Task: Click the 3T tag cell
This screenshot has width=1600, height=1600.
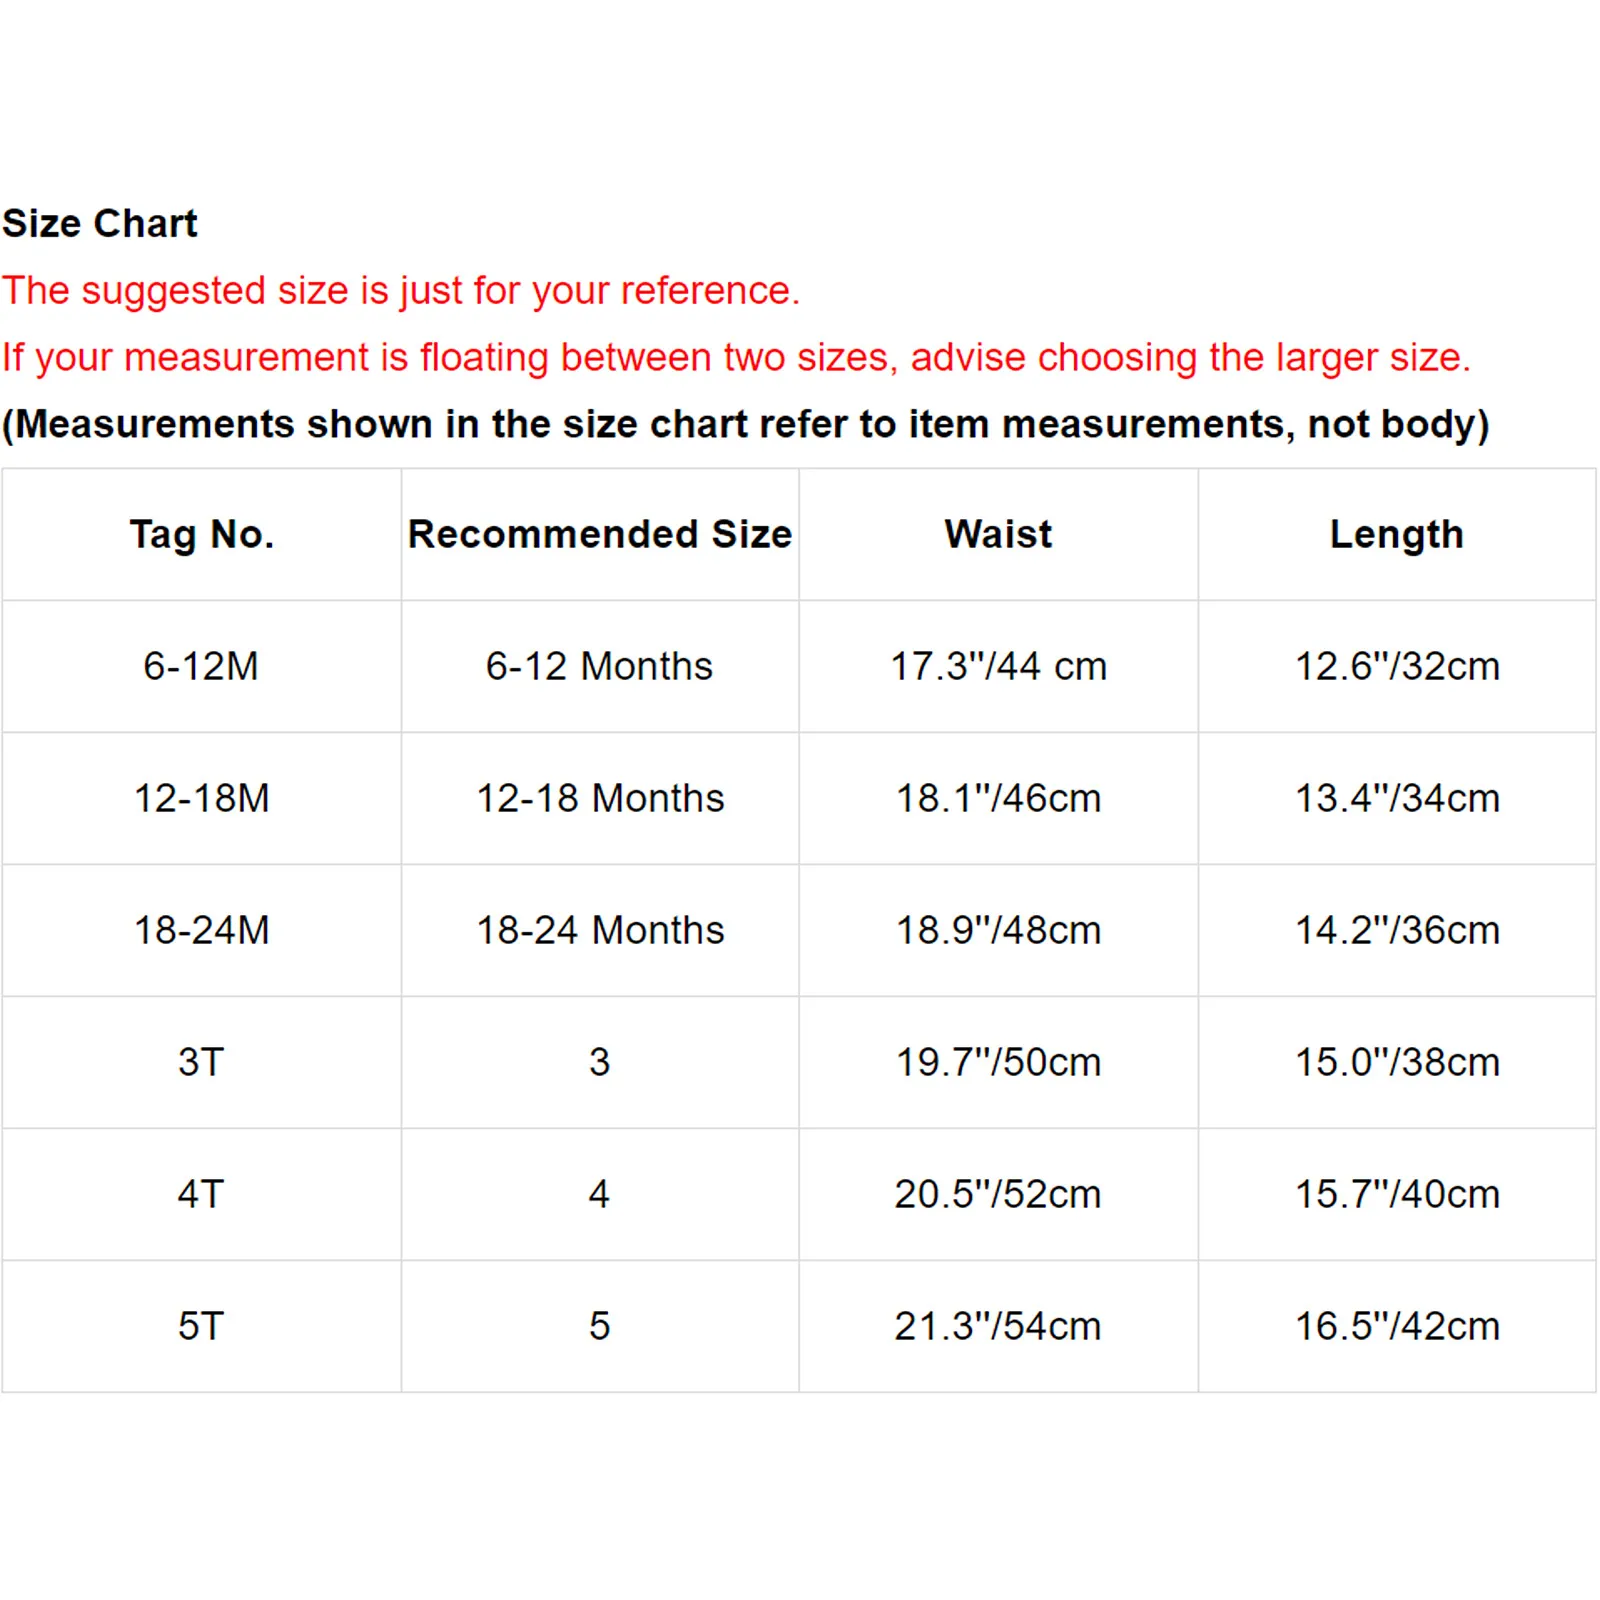Action: [x=201, y=1062]
